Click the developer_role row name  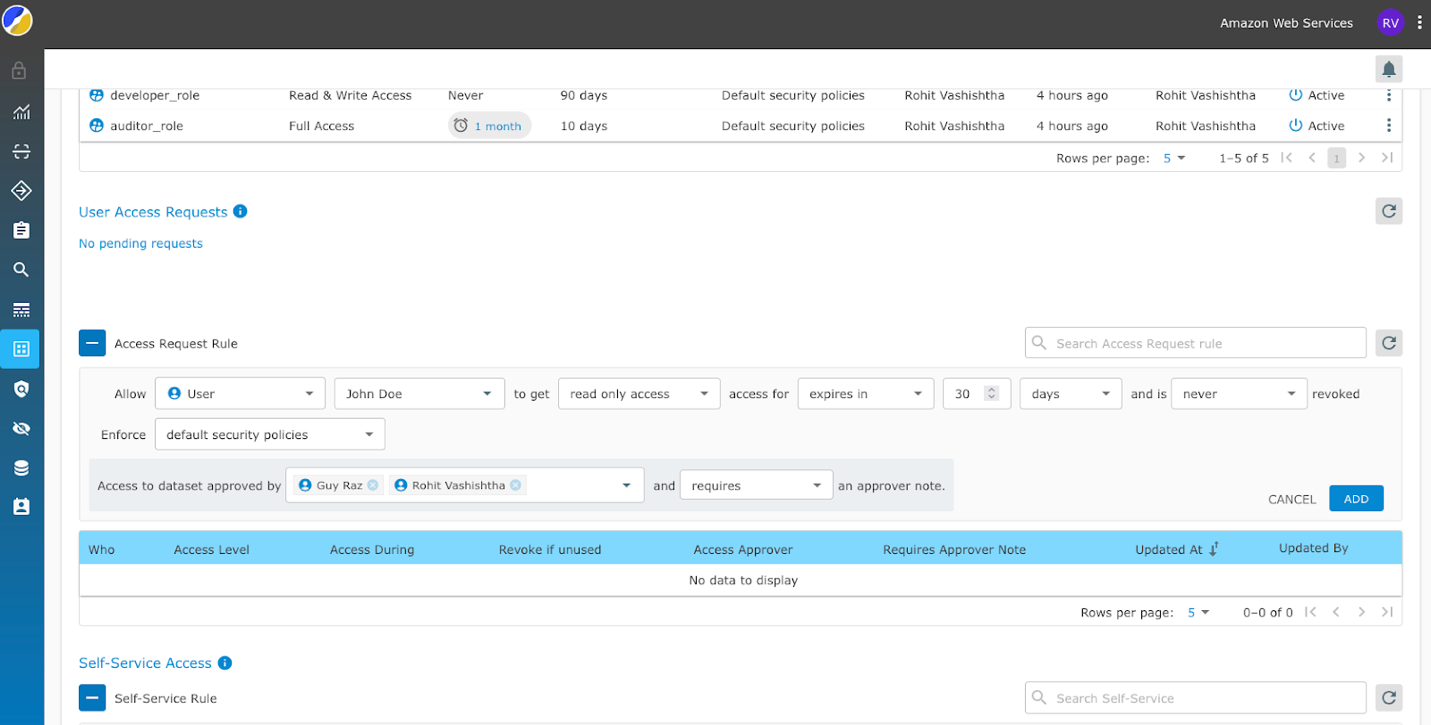[155, 95]
